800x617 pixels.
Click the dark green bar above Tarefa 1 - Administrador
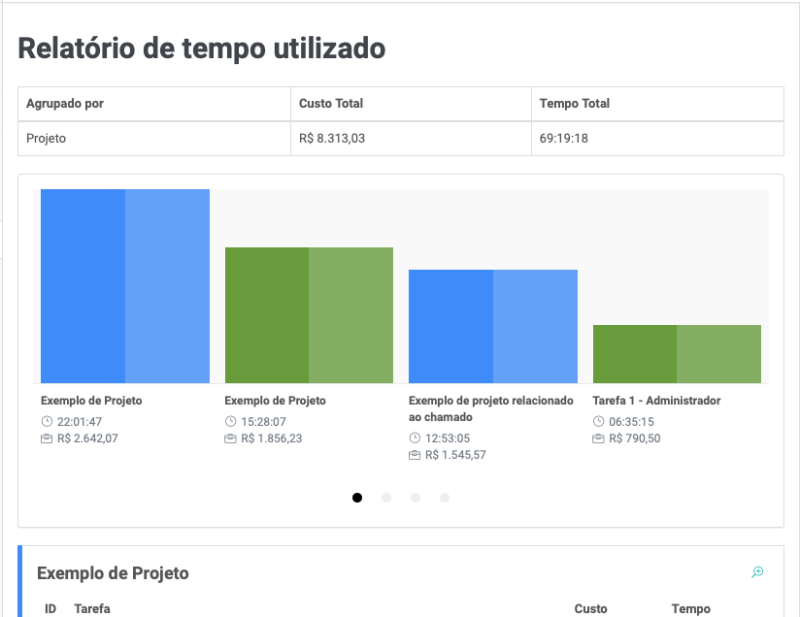tap(634, 354)
